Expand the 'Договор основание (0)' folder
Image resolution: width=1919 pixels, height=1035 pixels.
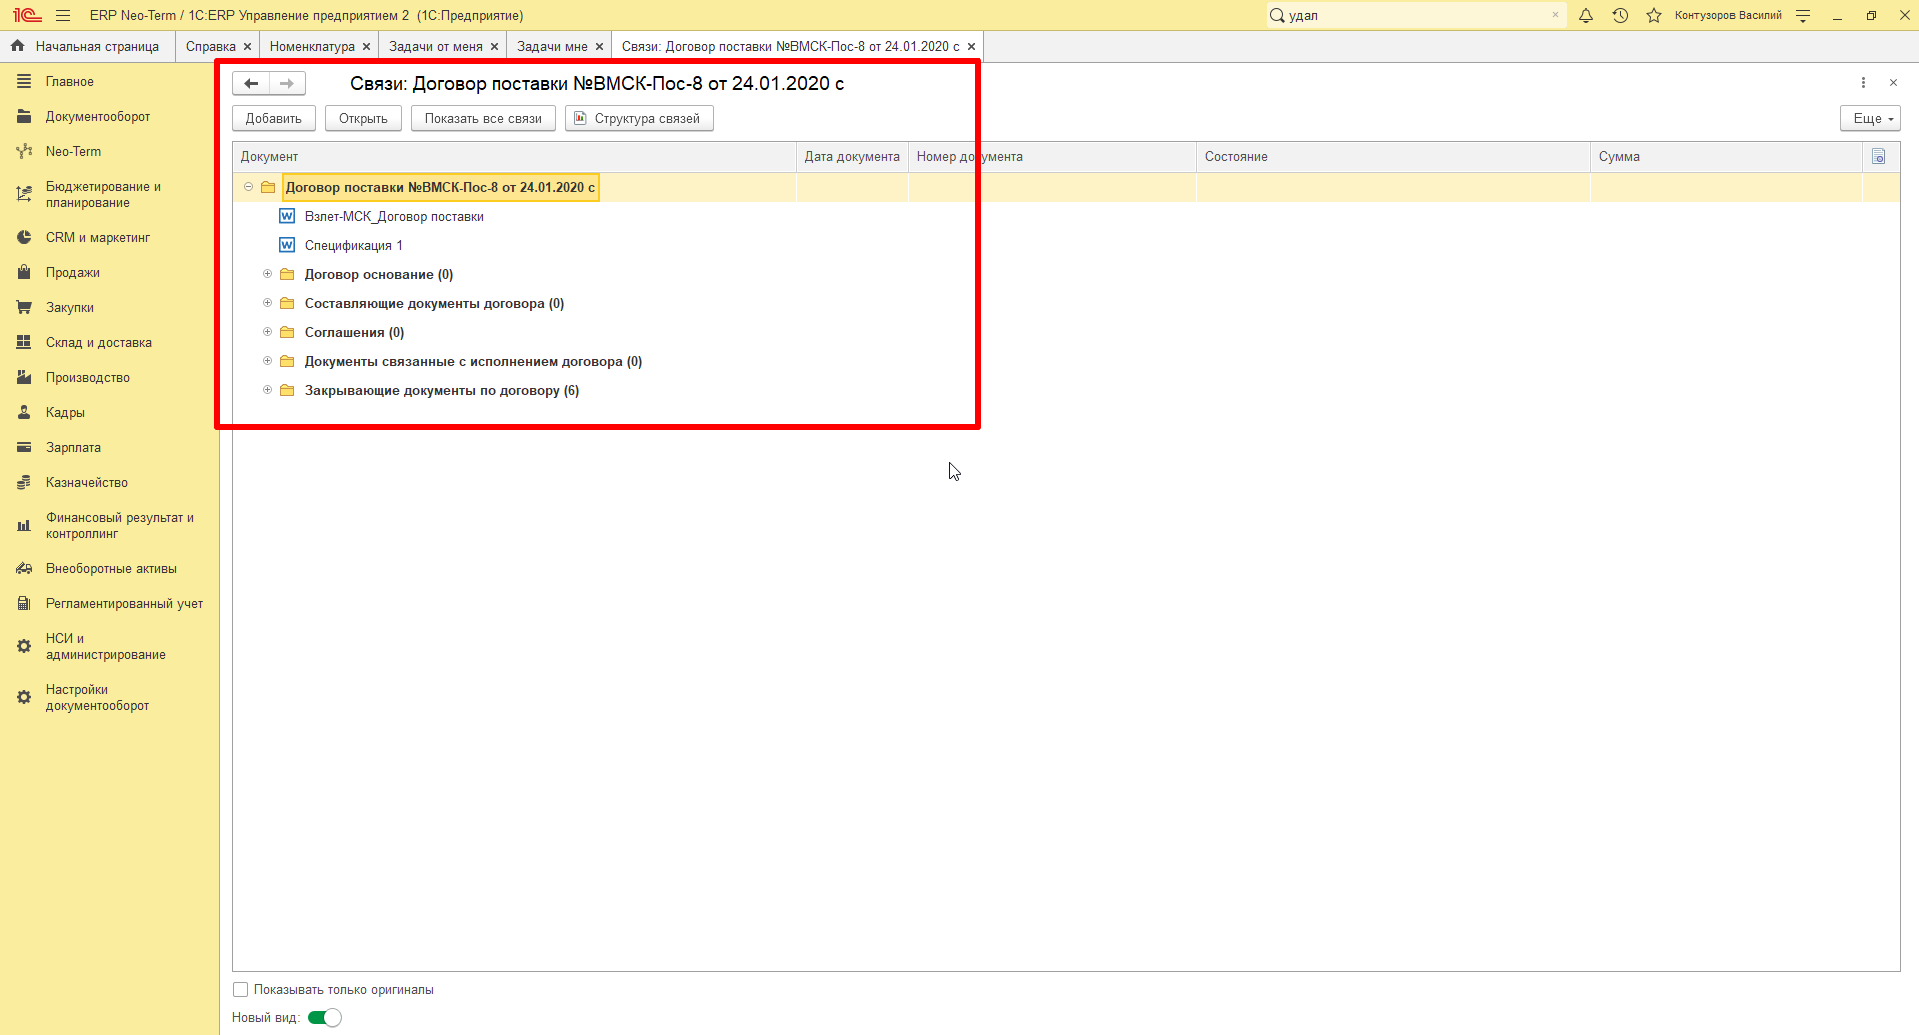pyautogui.click(x=267, y=274)
